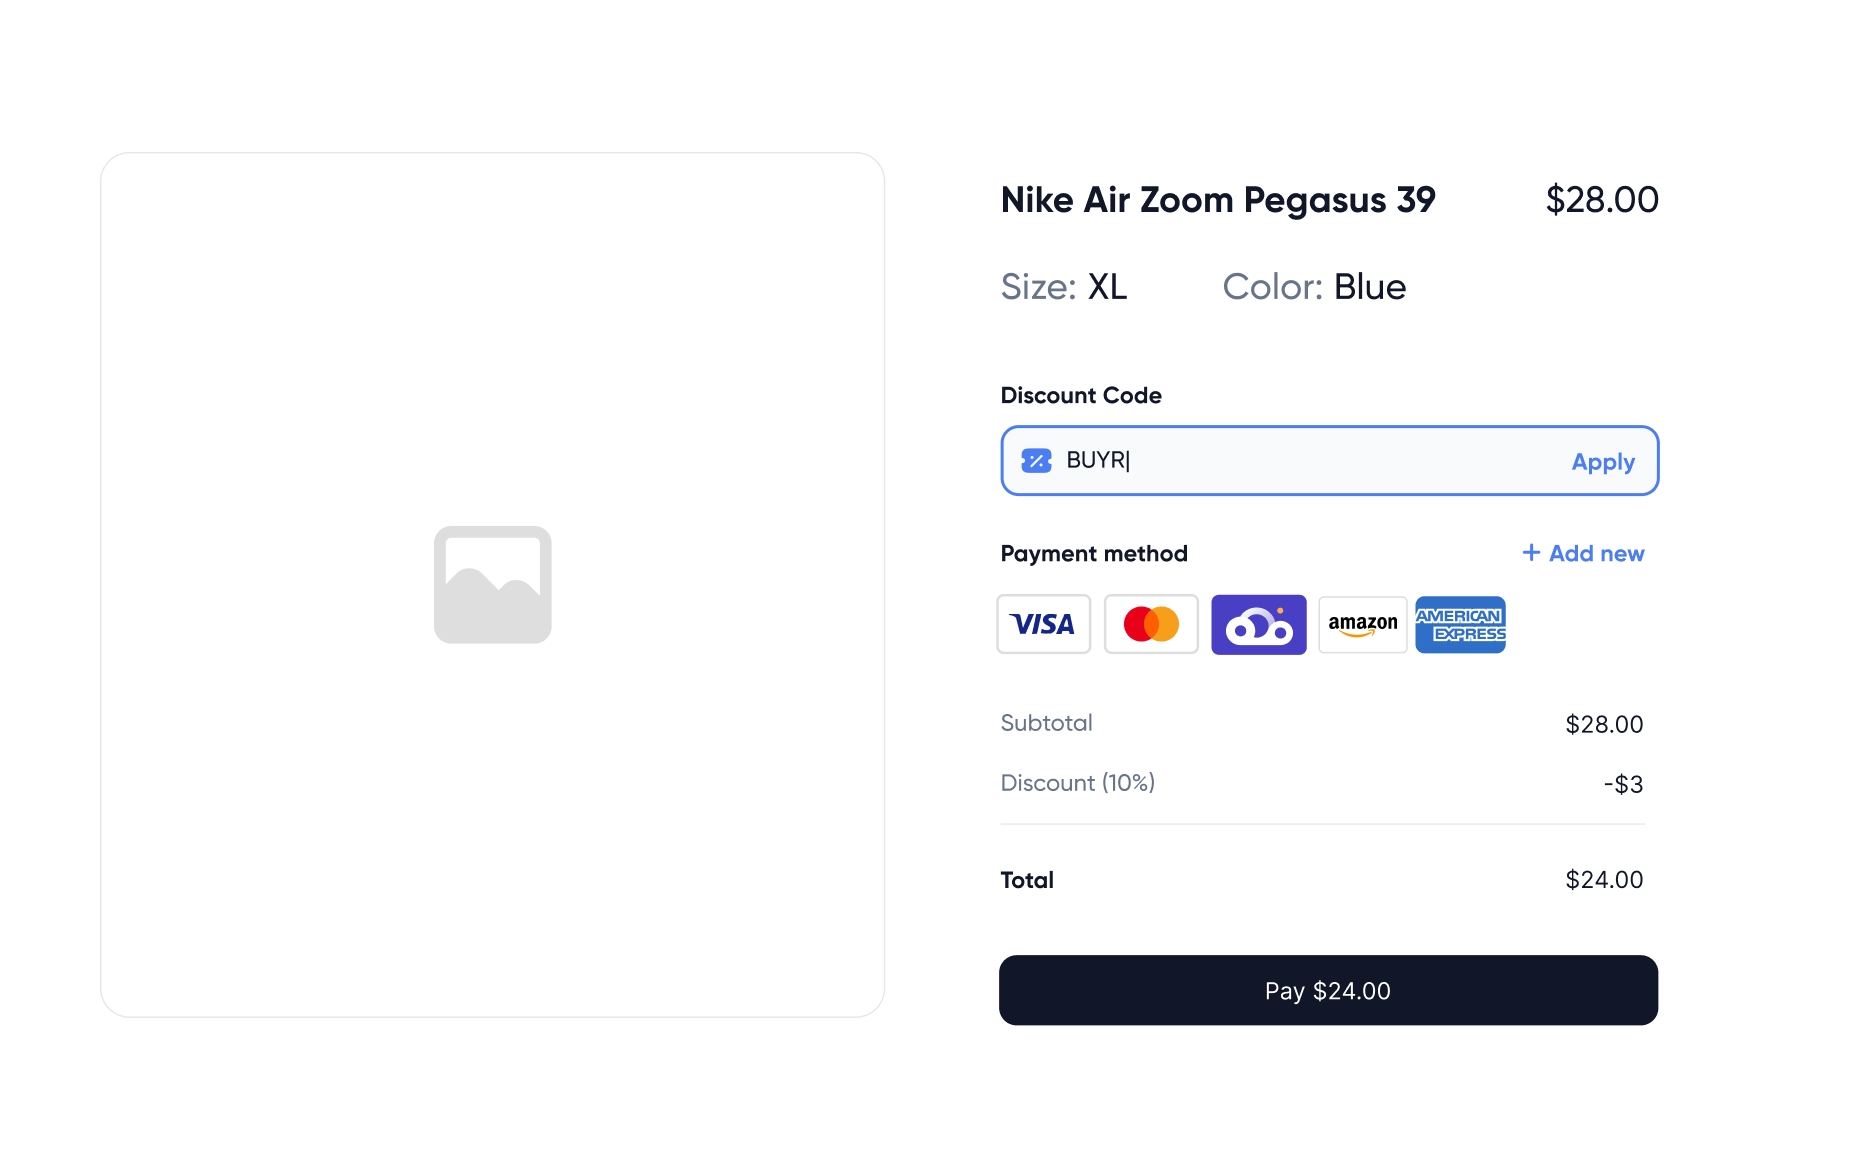Apply the entered discount code

pyautogui.click(x=1602, y=462)
